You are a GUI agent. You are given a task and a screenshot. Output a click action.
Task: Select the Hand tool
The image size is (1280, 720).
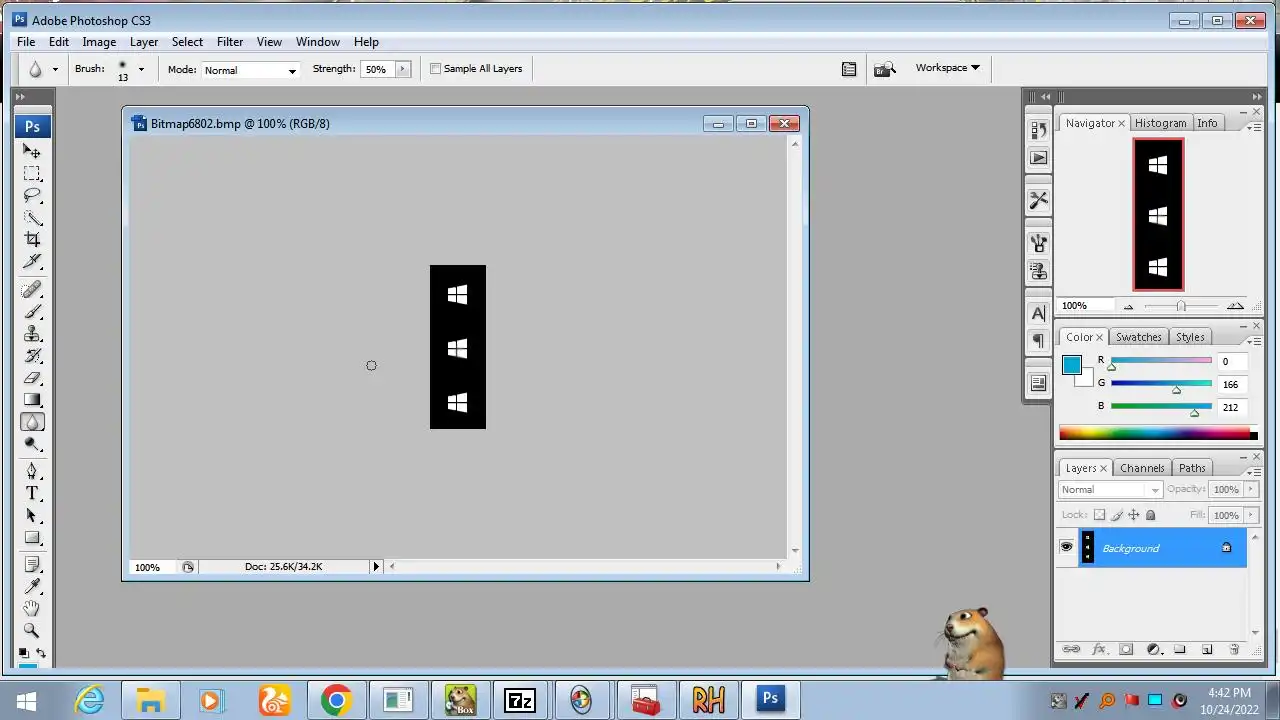32,608
